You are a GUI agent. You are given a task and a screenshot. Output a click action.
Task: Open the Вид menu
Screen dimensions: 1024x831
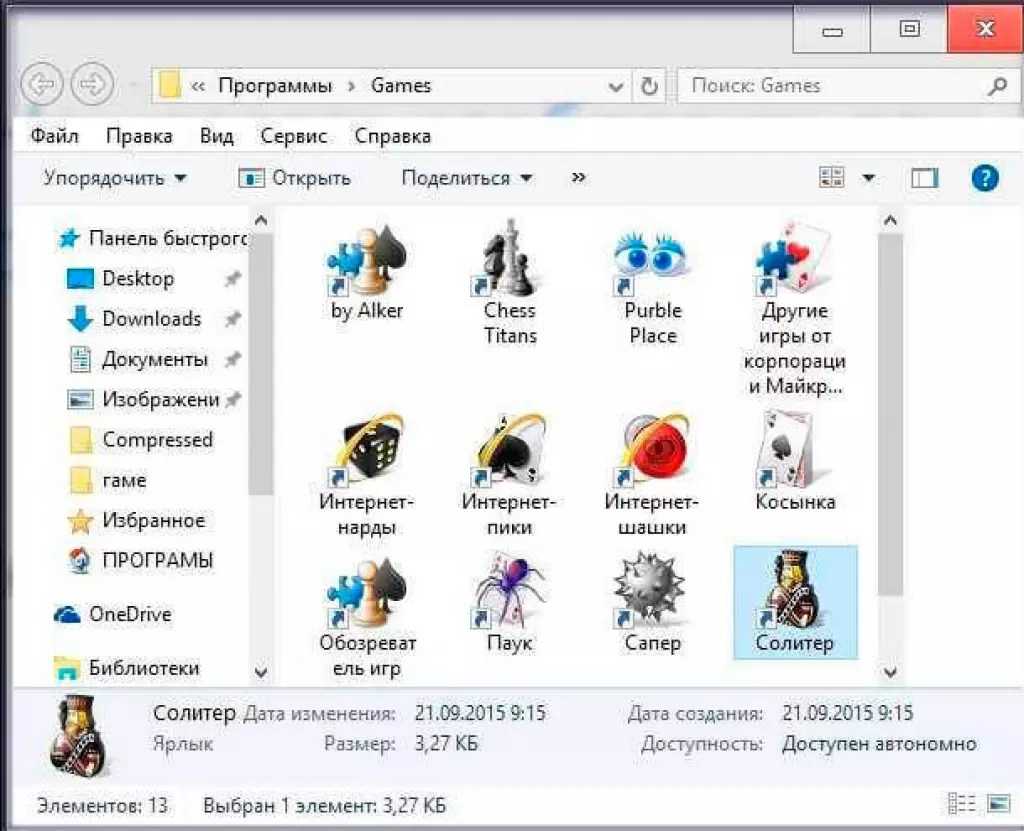[x=216, y=136]
